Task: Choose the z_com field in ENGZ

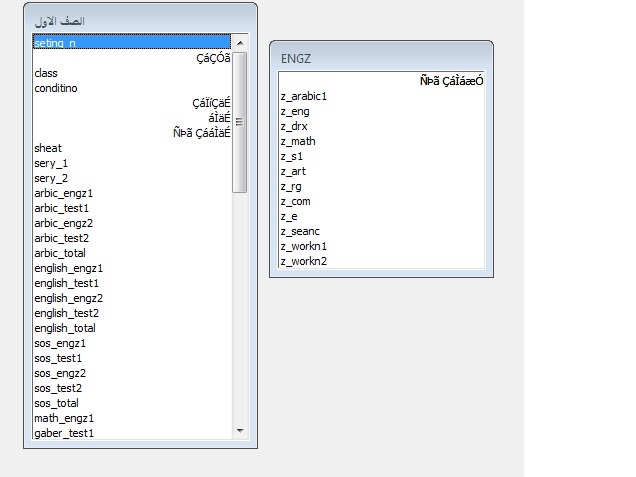Action: click(296, 201)
